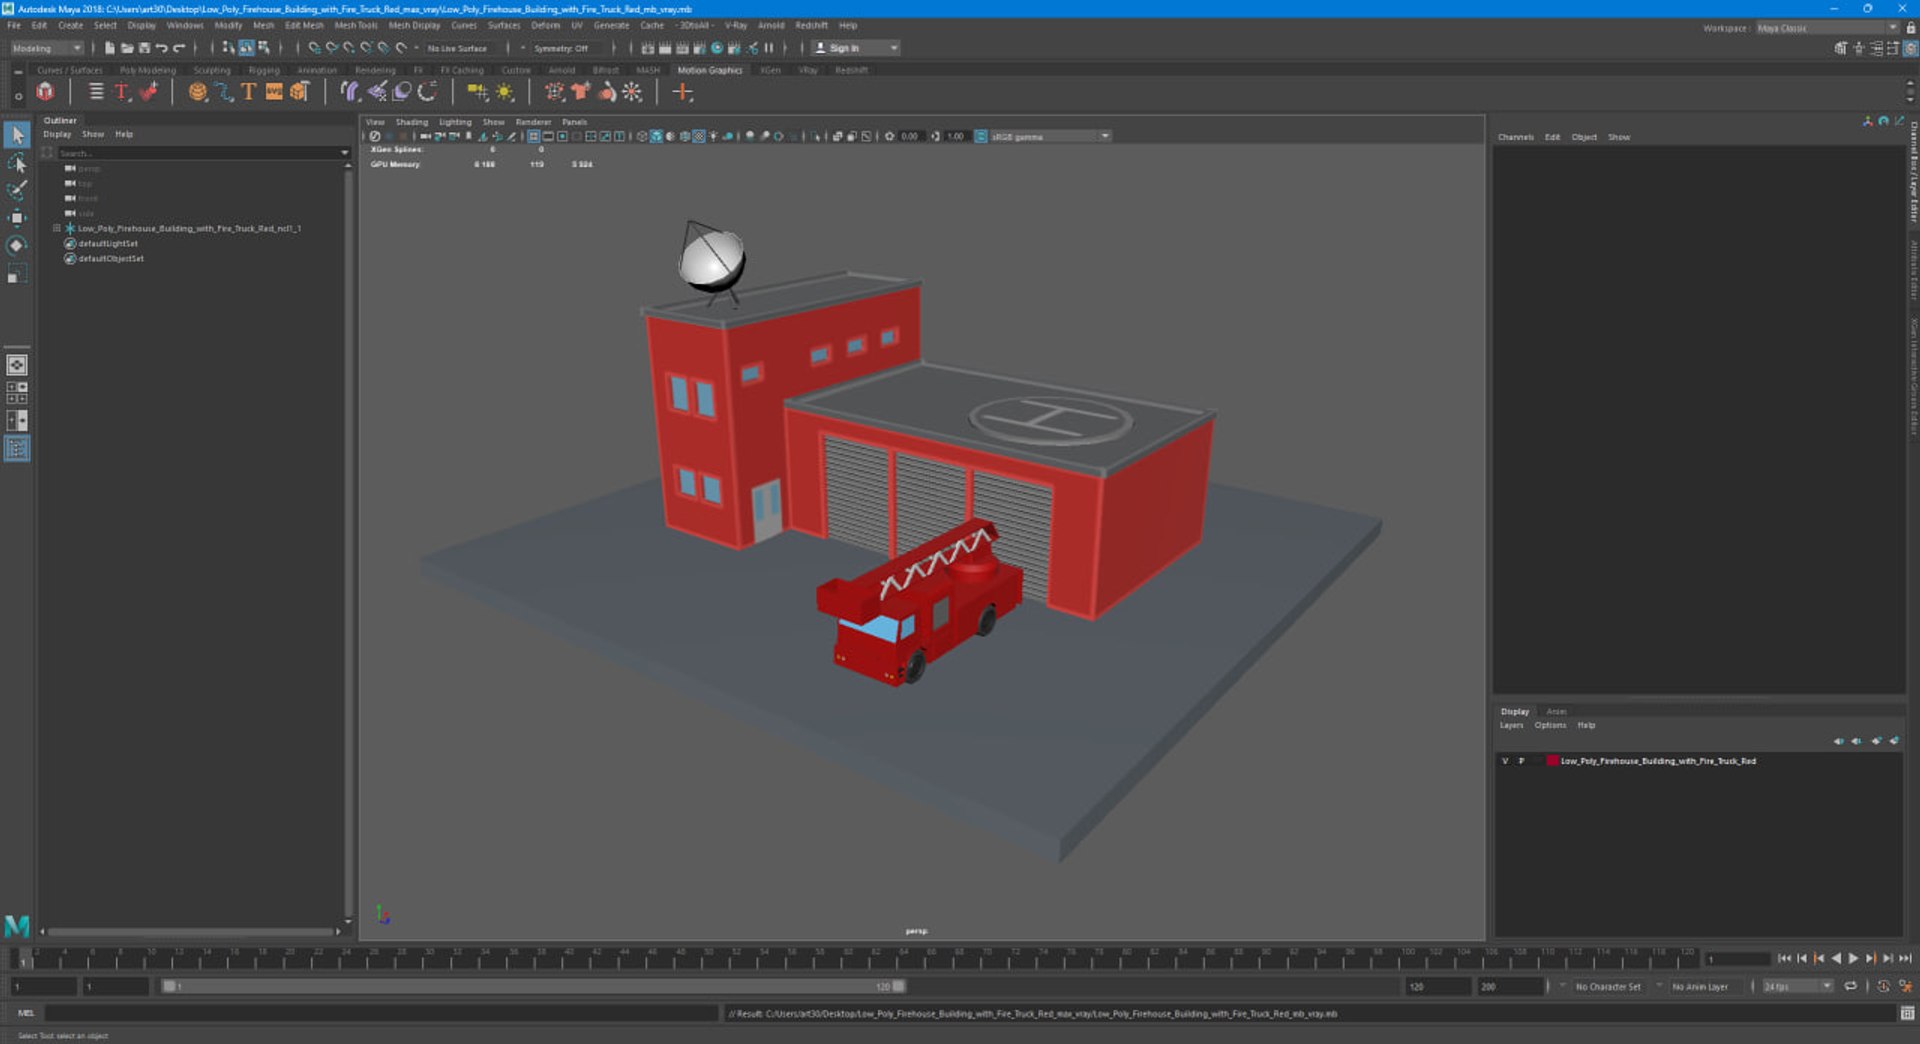Choose the Move tool in toolbox
This screenshot has height=1044, width=1920.
click(x=17, y=218)
